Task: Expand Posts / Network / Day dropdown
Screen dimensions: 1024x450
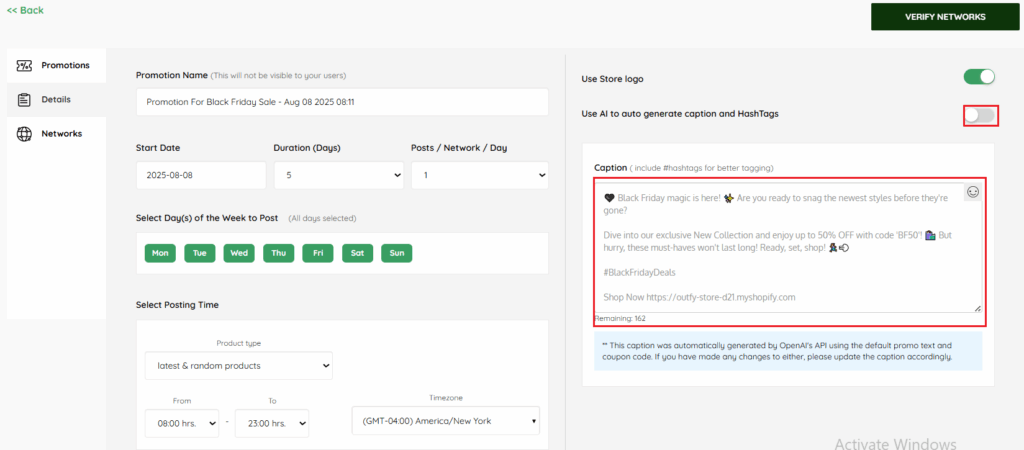Action: [479, 176]
